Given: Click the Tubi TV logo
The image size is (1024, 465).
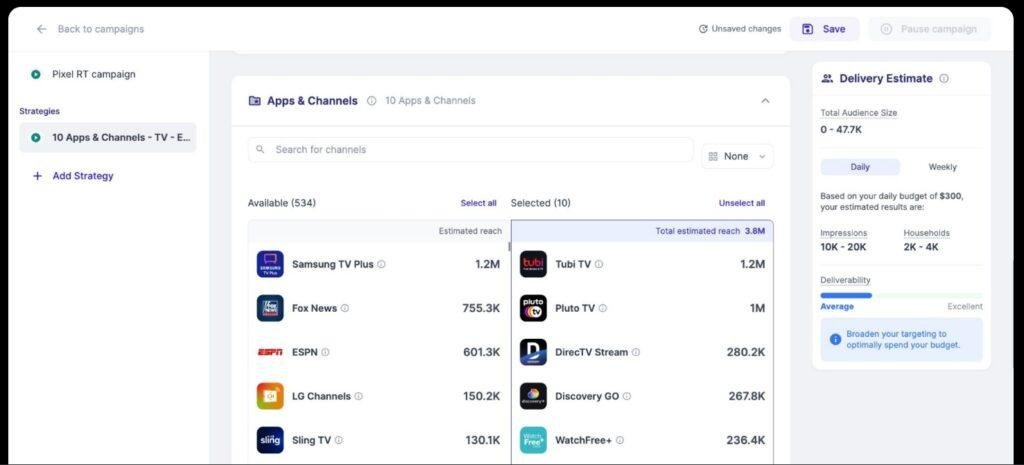Looking at the screenshot, I should [534, 264].
